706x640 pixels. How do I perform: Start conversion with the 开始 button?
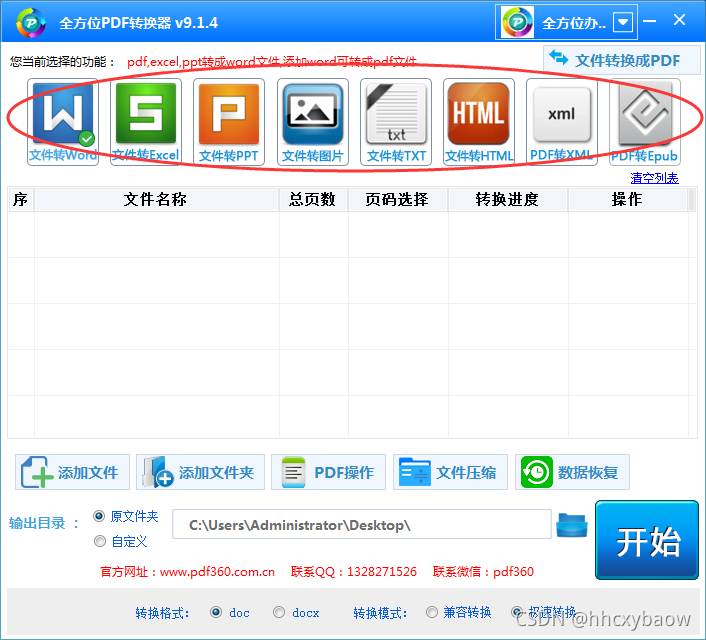(x=647, y=540)
